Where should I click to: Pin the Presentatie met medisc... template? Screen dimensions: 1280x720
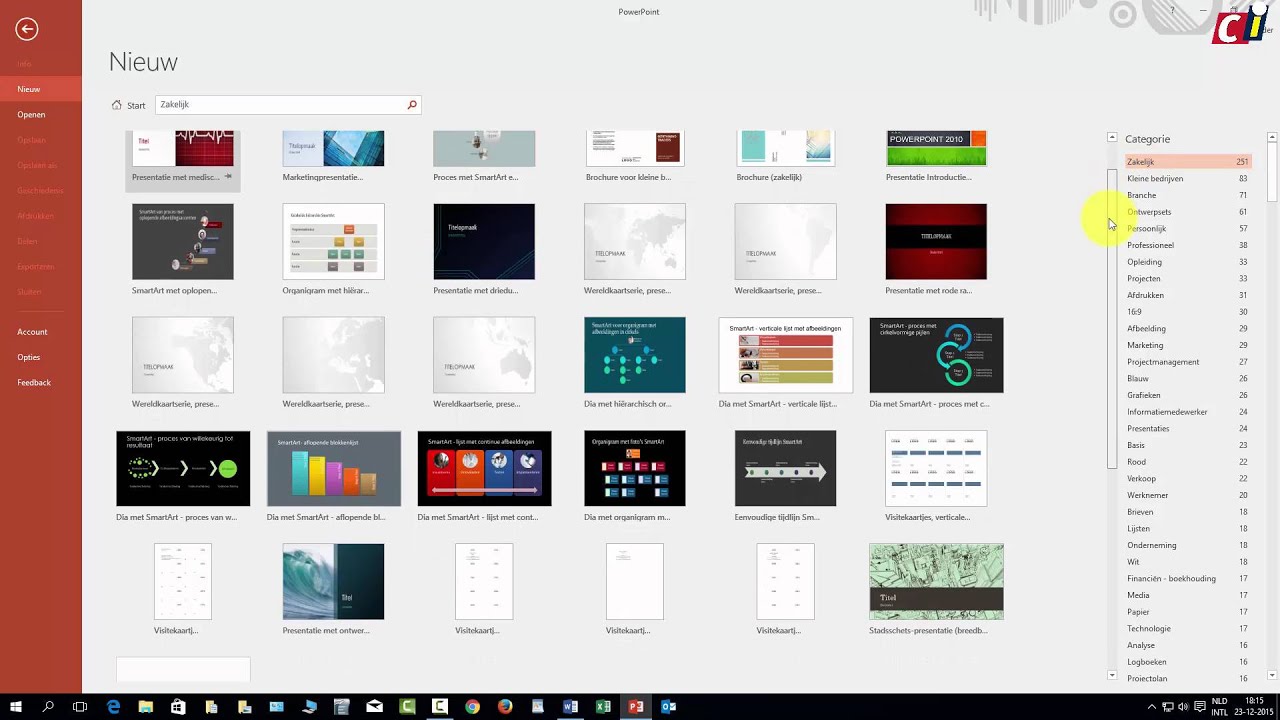coord(228,177)
